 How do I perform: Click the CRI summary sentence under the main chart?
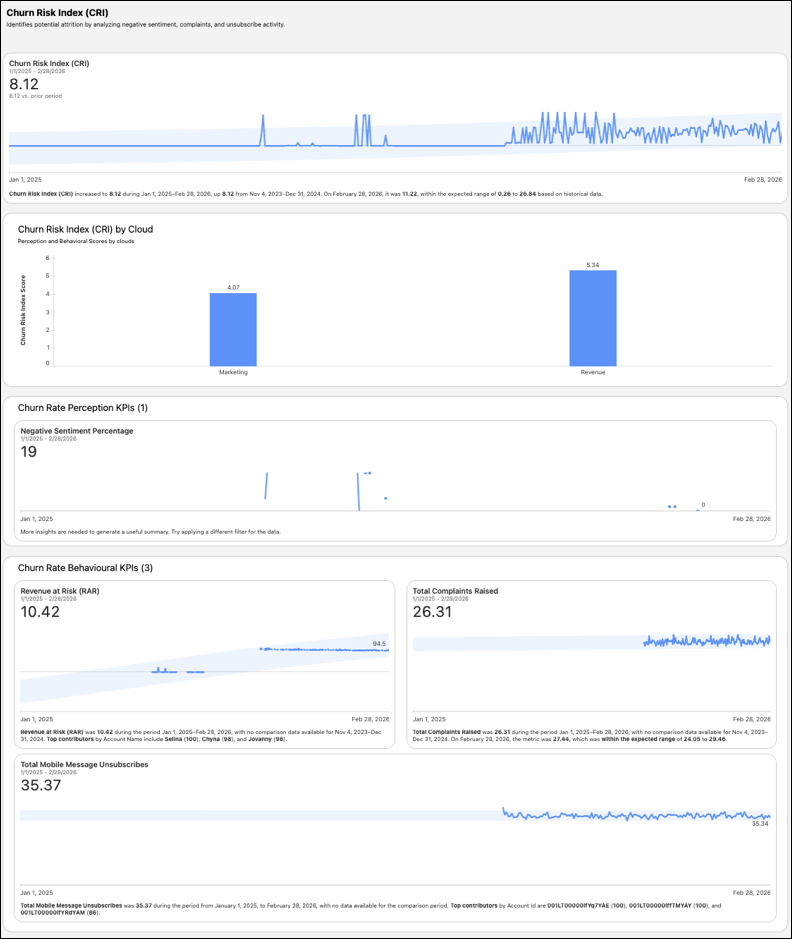306,194
